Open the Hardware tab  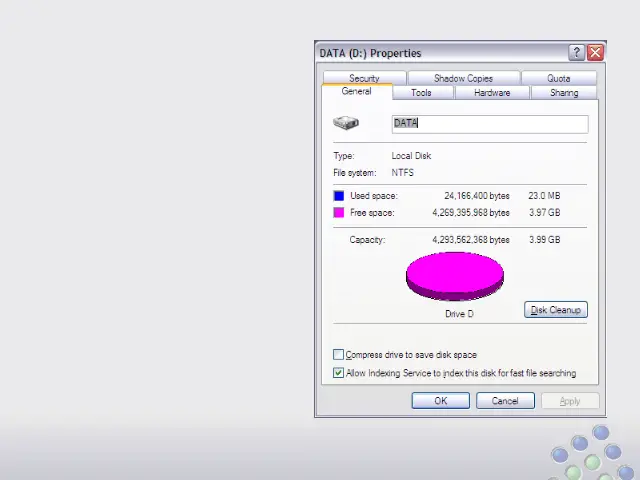click(x=492, y=93)
